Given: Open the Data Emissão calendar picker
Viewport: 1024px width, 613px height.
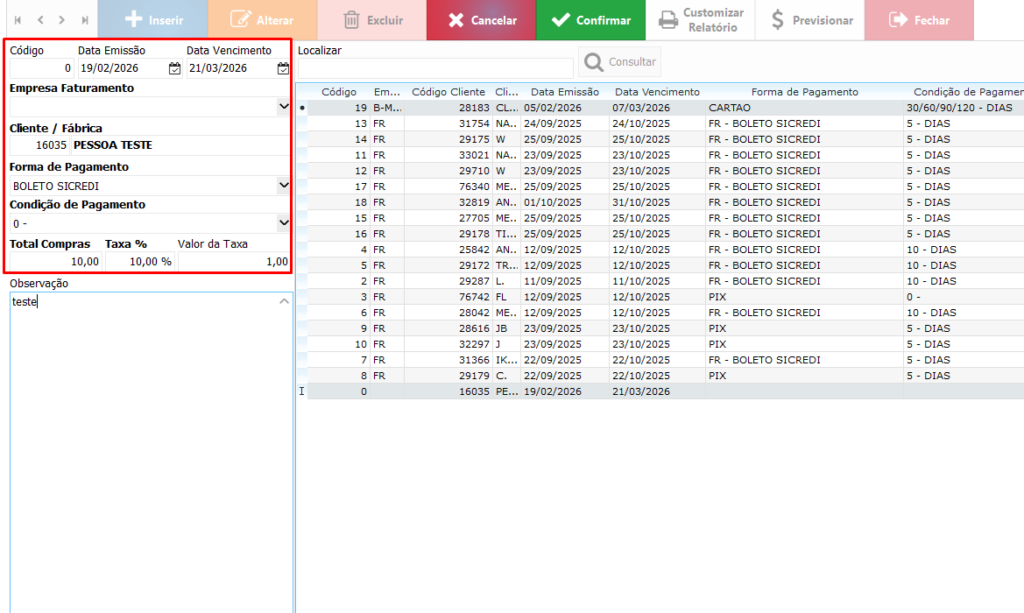Looking at the screenshot, I should point(174,69).
